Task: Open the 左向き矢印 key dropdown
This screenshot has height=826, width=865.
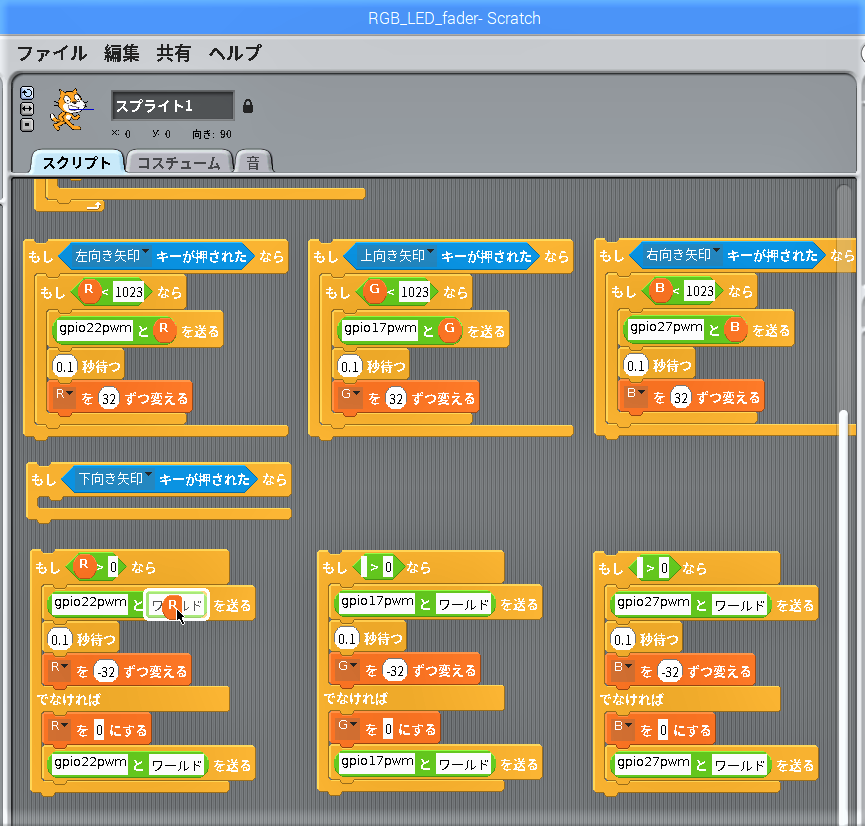Action: pos(145,252)
